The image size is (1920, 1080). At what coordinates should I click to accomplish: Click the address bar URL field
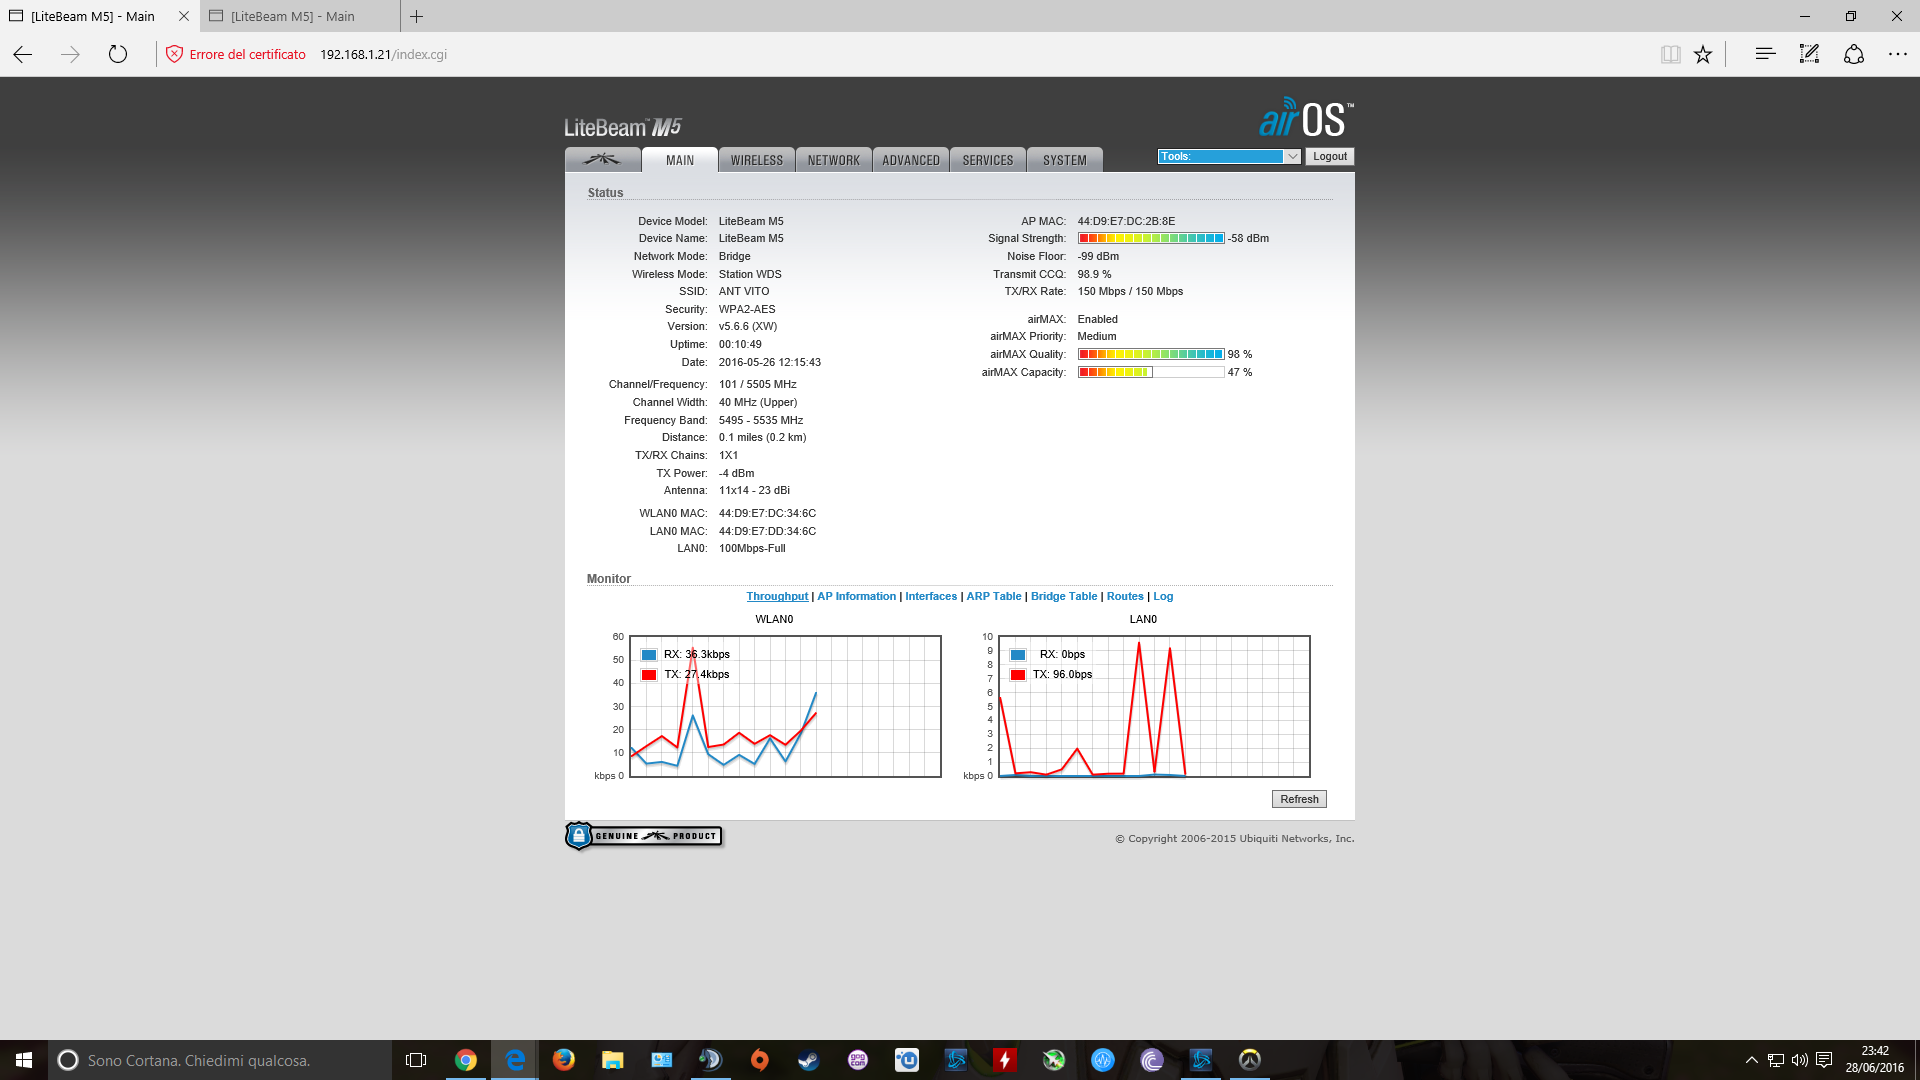383,54
